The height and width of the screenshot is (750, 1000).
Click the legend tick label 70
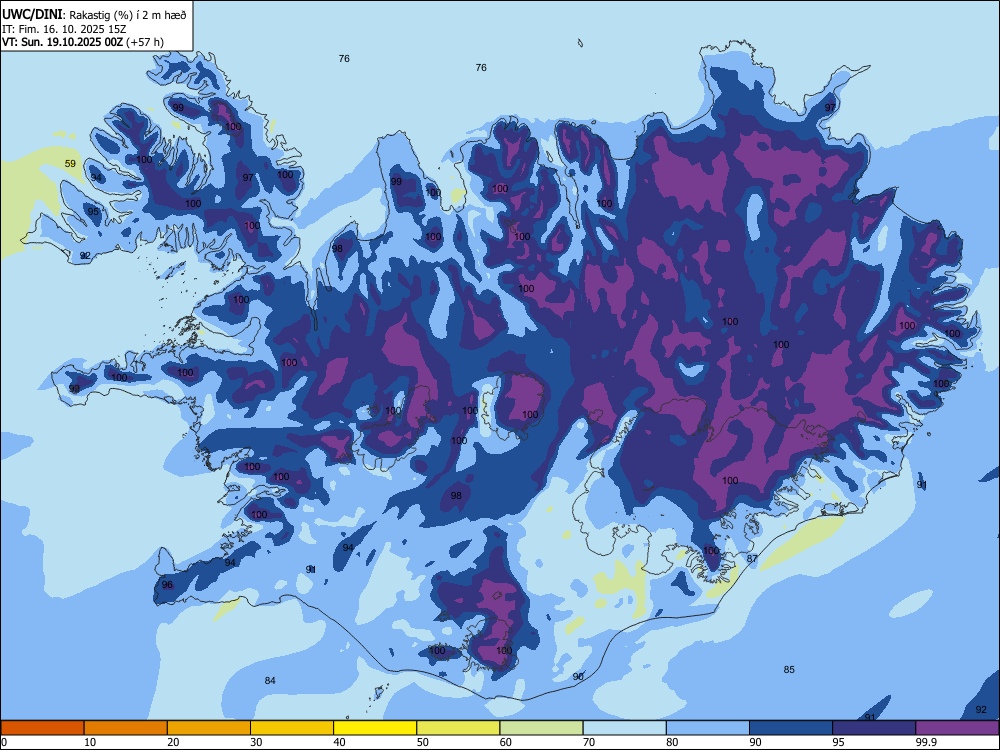pos(589,742)
